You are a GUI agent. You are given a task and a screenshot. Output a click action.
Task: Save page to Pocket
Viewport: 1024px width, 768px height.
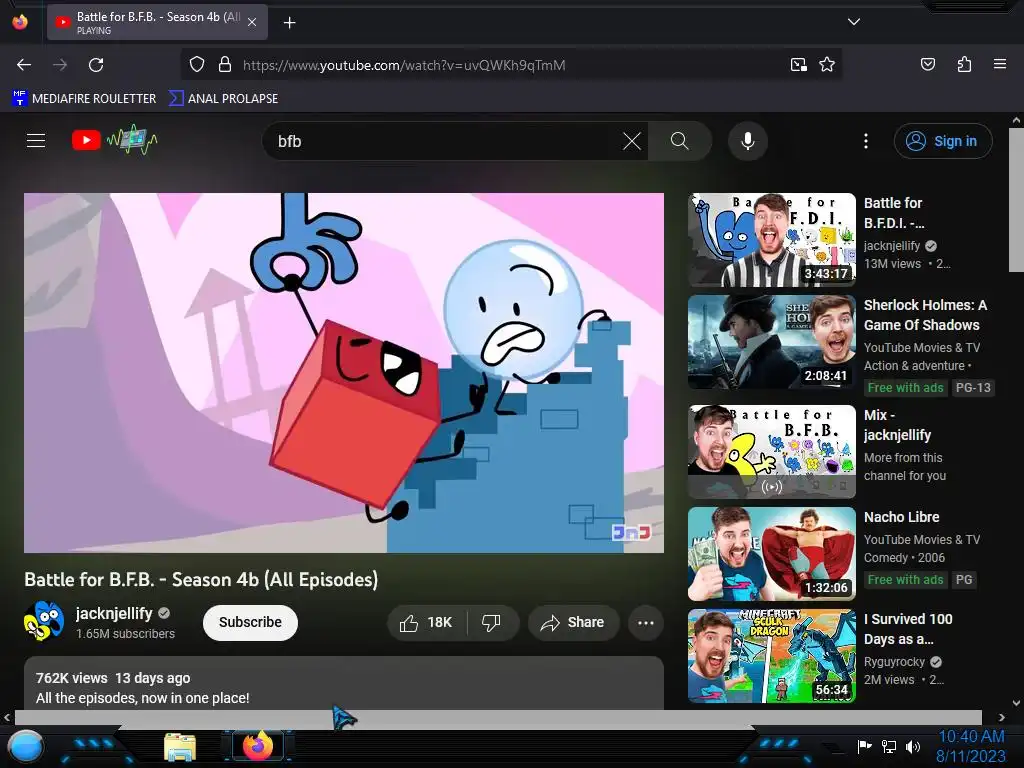click(x=927, y=65)
